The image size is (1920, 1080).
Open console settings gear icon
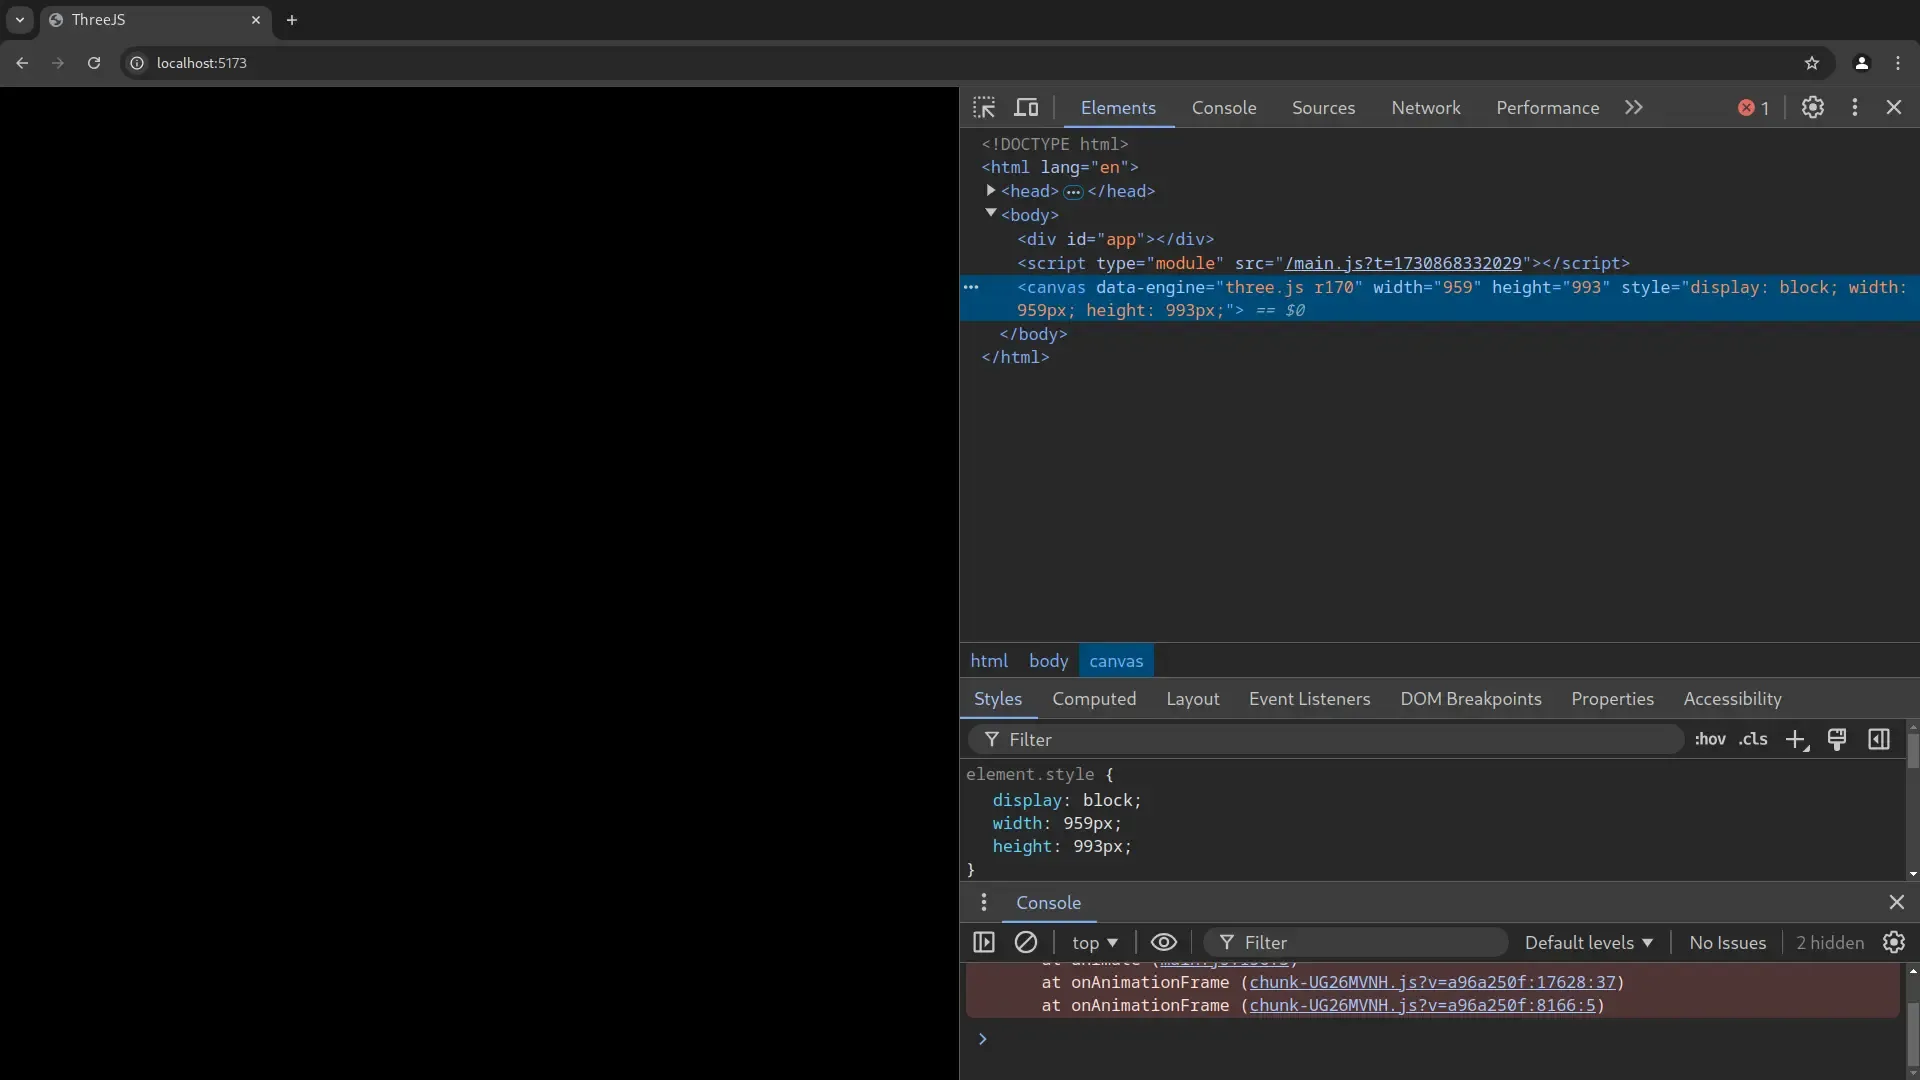click(1894, 942)
